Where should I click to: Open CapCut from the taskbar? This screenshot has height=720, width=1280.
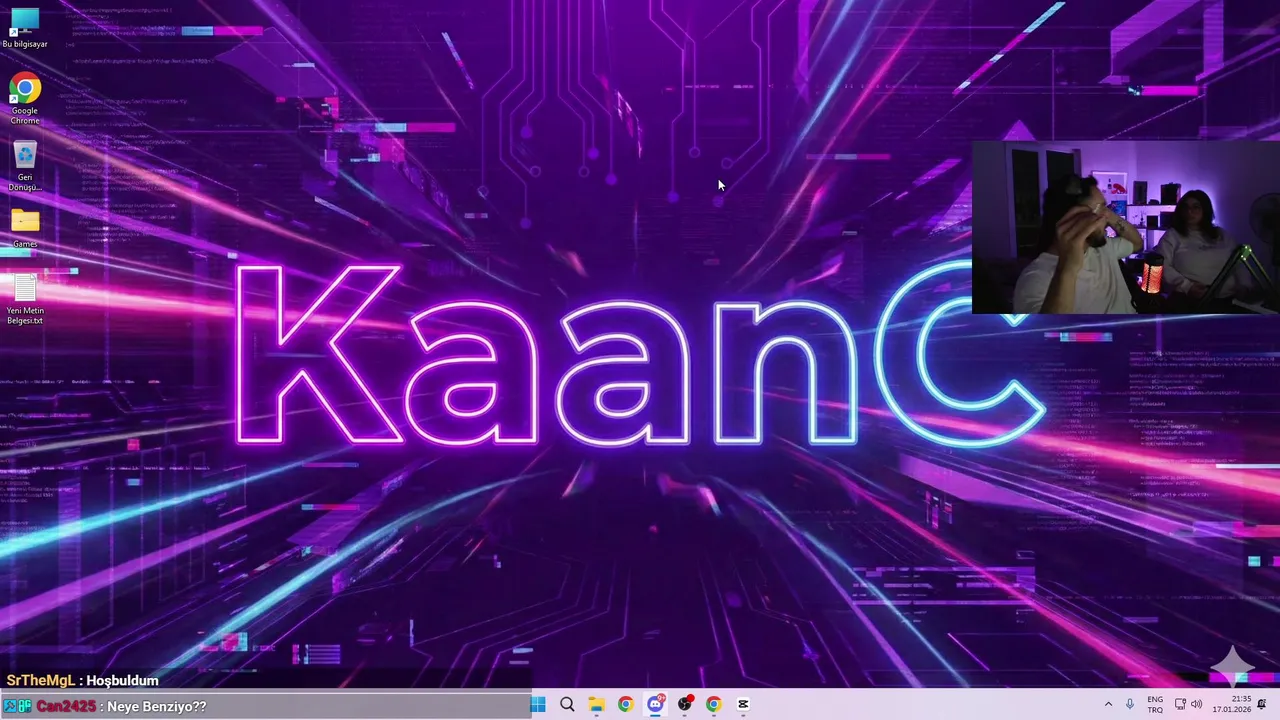(743, 704)
